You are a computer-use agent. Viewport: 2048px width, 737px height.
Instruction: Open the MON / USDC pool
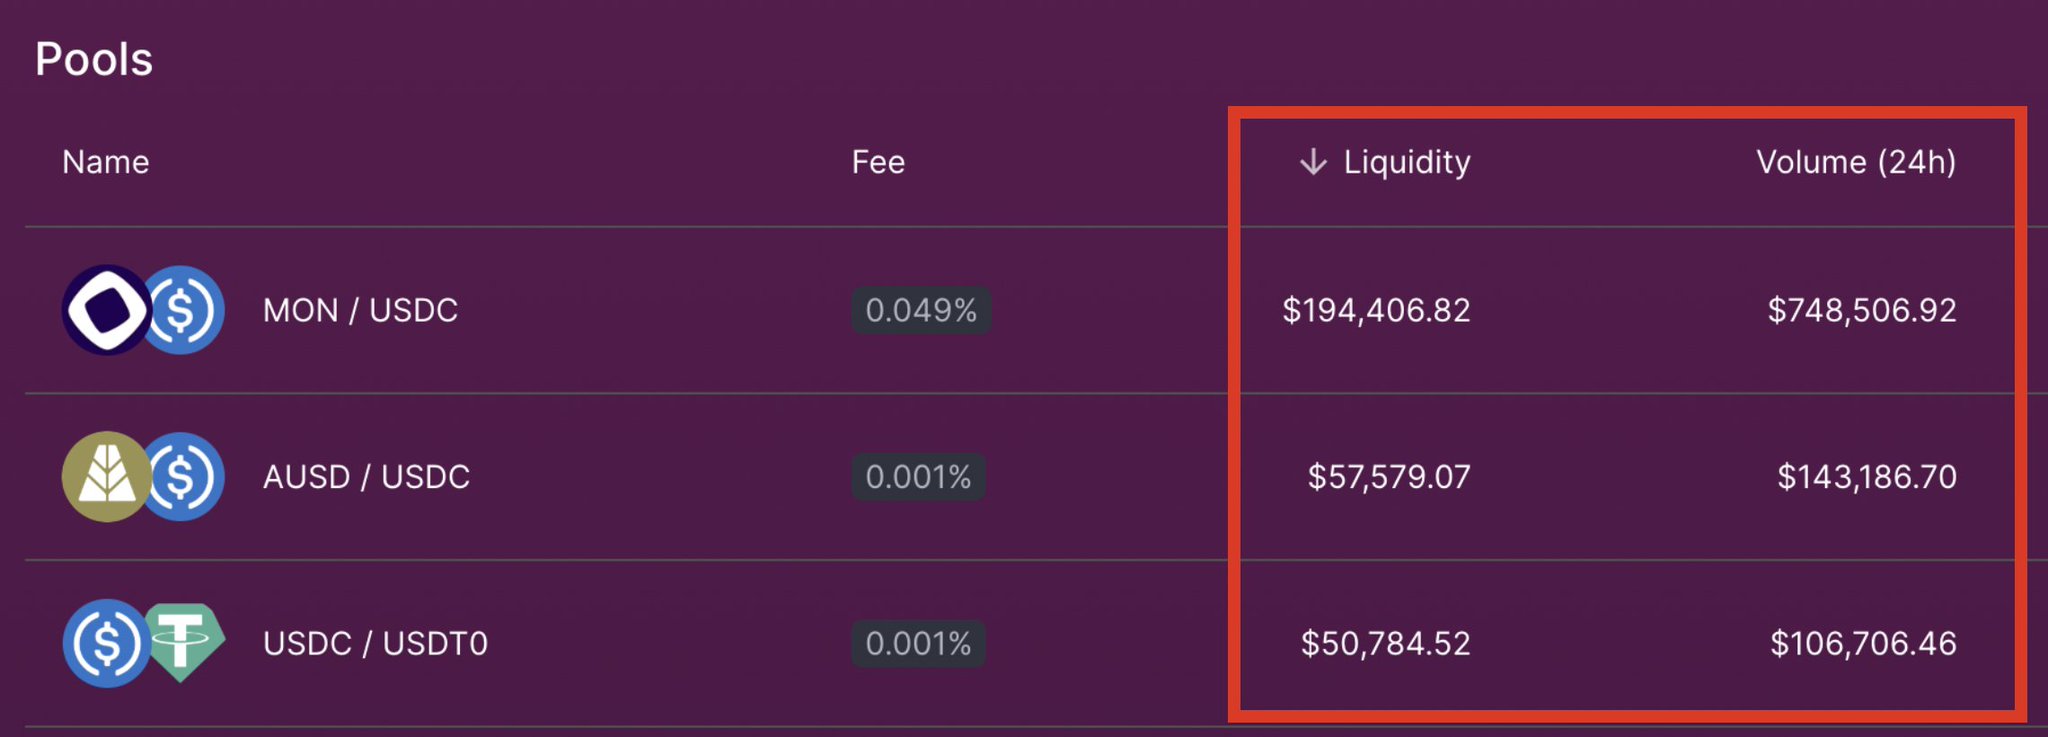click(360, 310)
